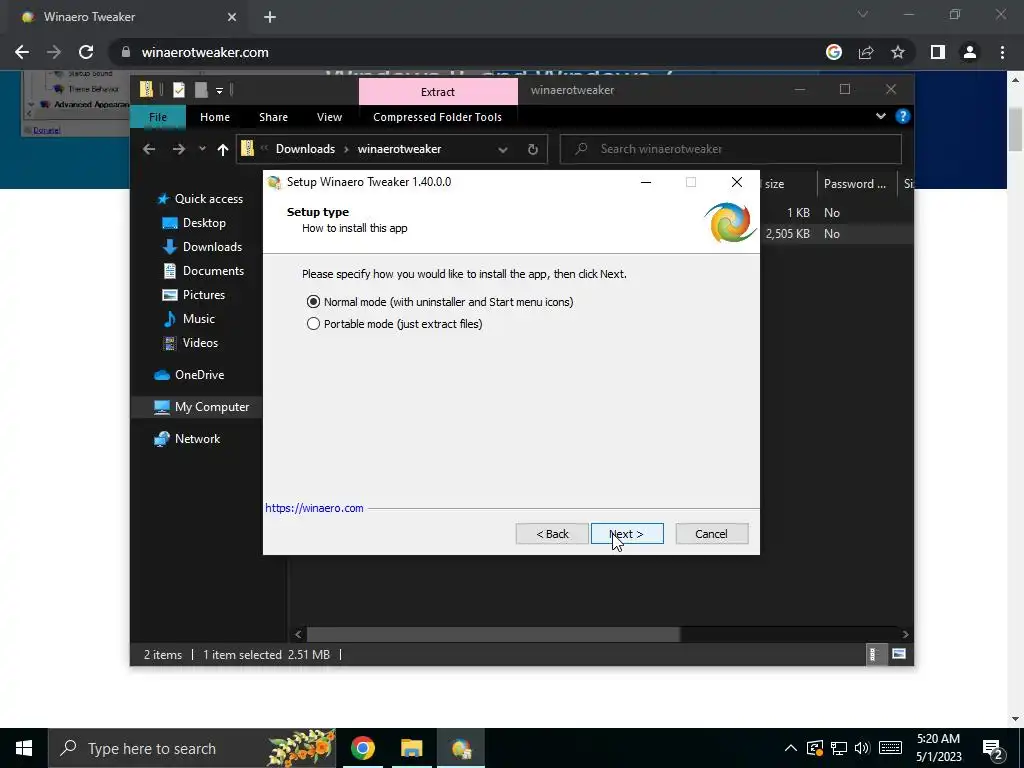Sort by Password protected column header
The height and width of the screenshot is (768, 1024).
tap(856, 184)
